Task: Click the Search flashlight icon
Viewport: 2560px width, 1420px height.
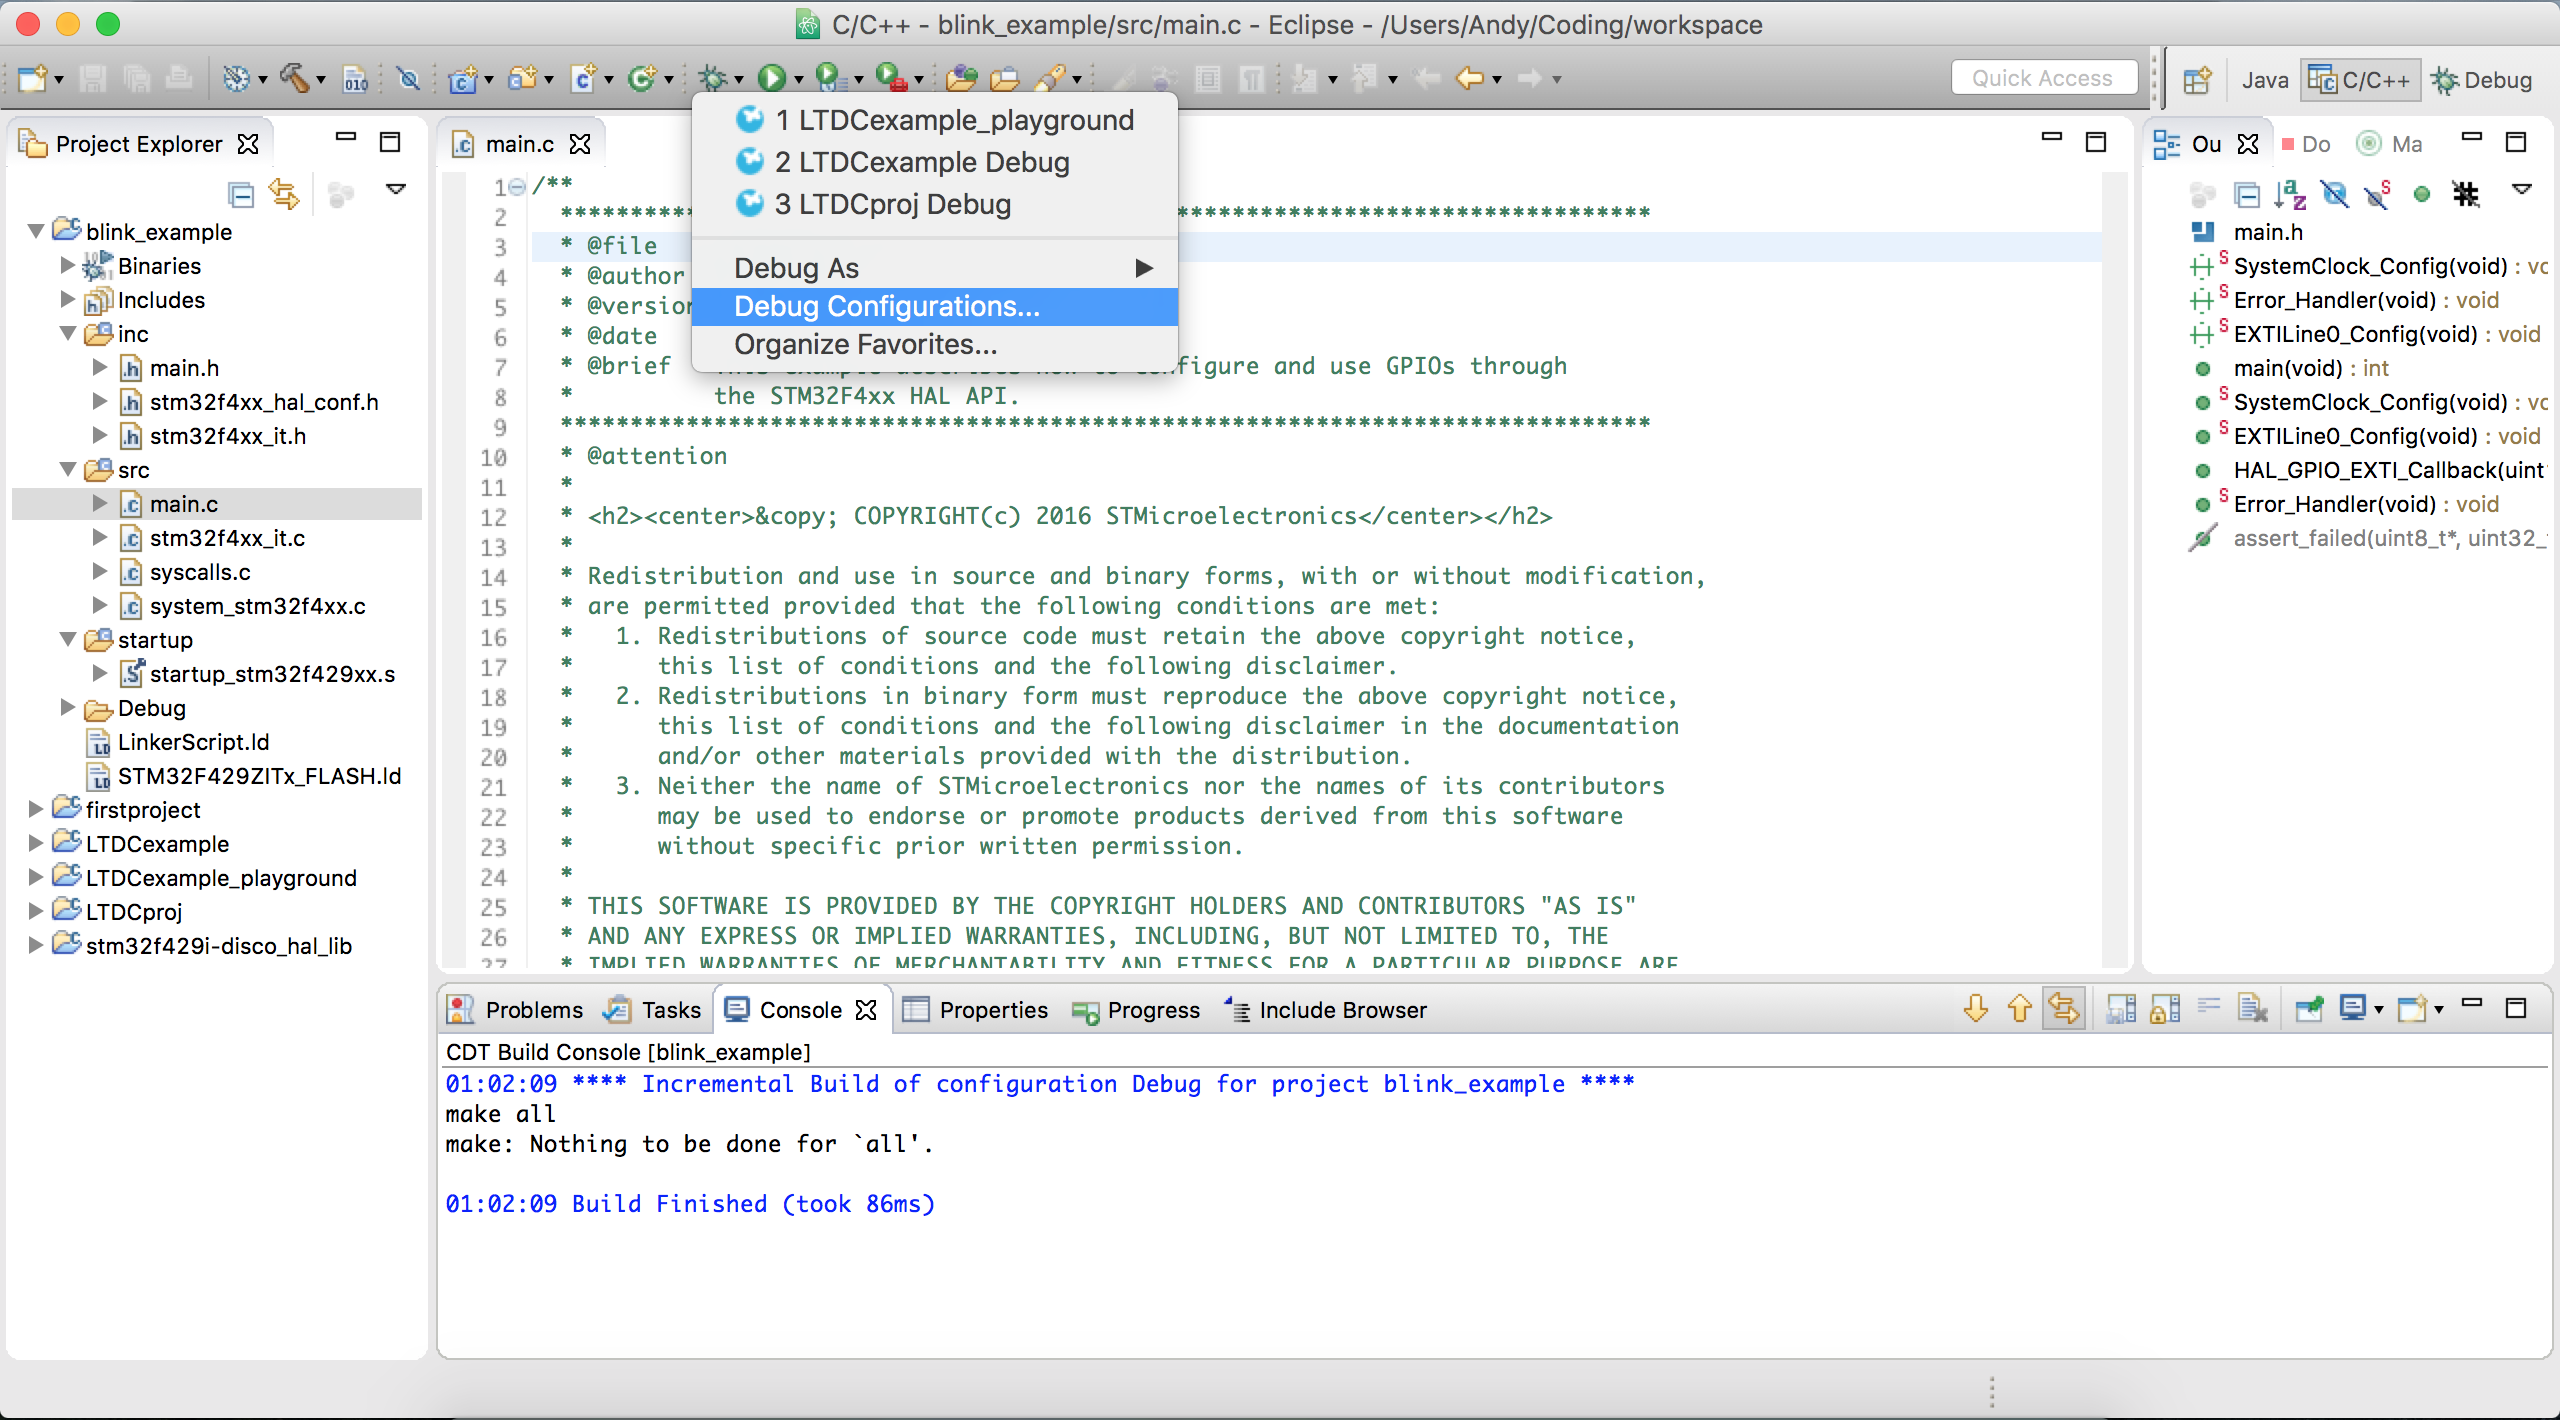Action: click(1050, 78)
